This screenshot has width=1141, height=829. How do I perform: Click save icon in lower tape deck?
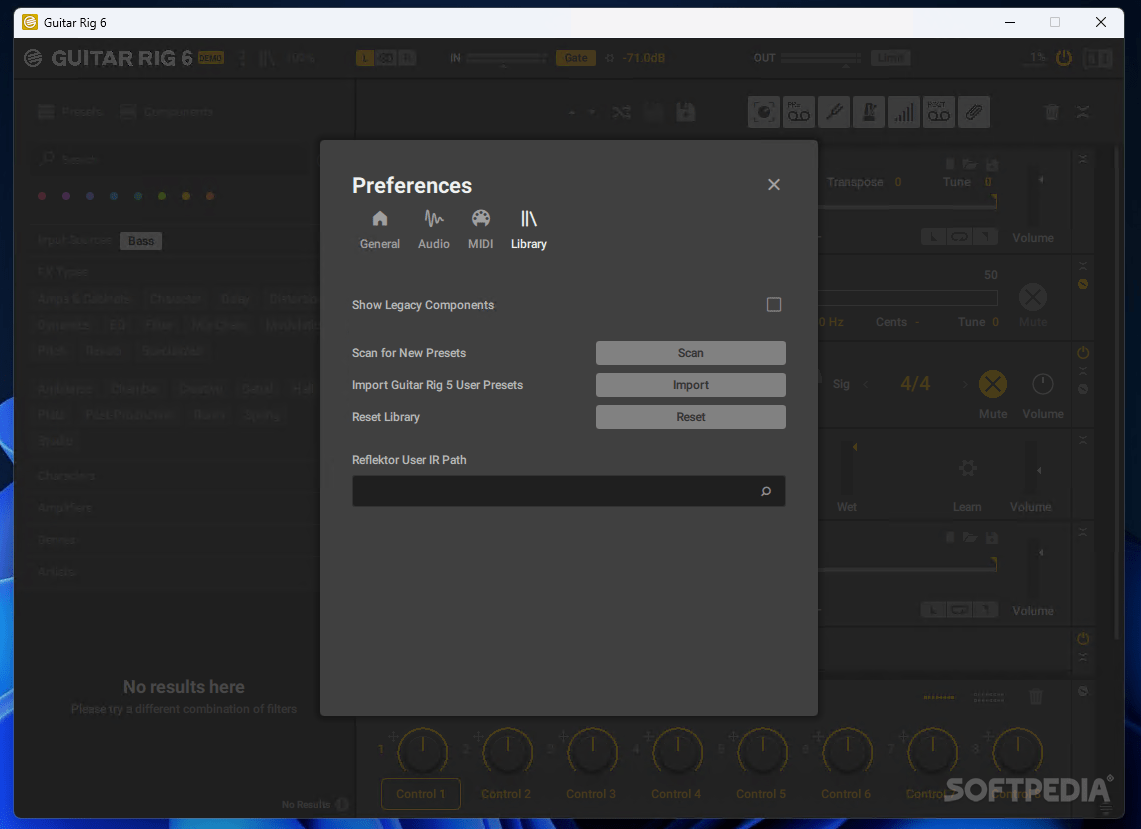pos(991,538)
